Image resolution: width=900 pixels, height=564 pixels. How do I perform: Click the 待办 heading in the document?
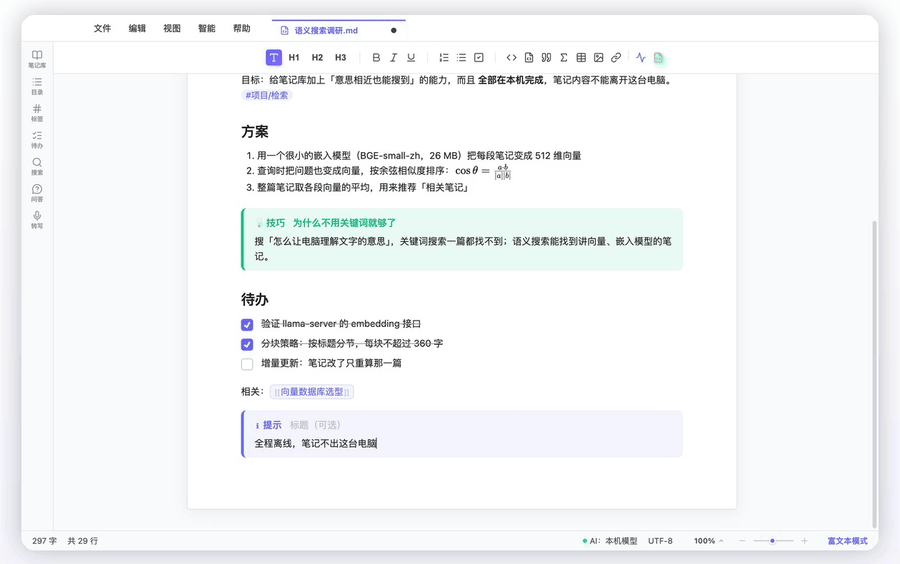point(255,299)
